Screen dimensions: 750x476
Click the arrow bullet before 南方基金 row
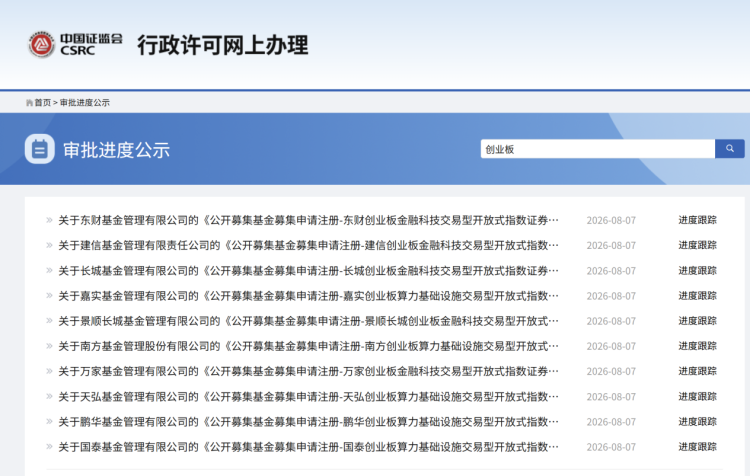coord(49,346)
